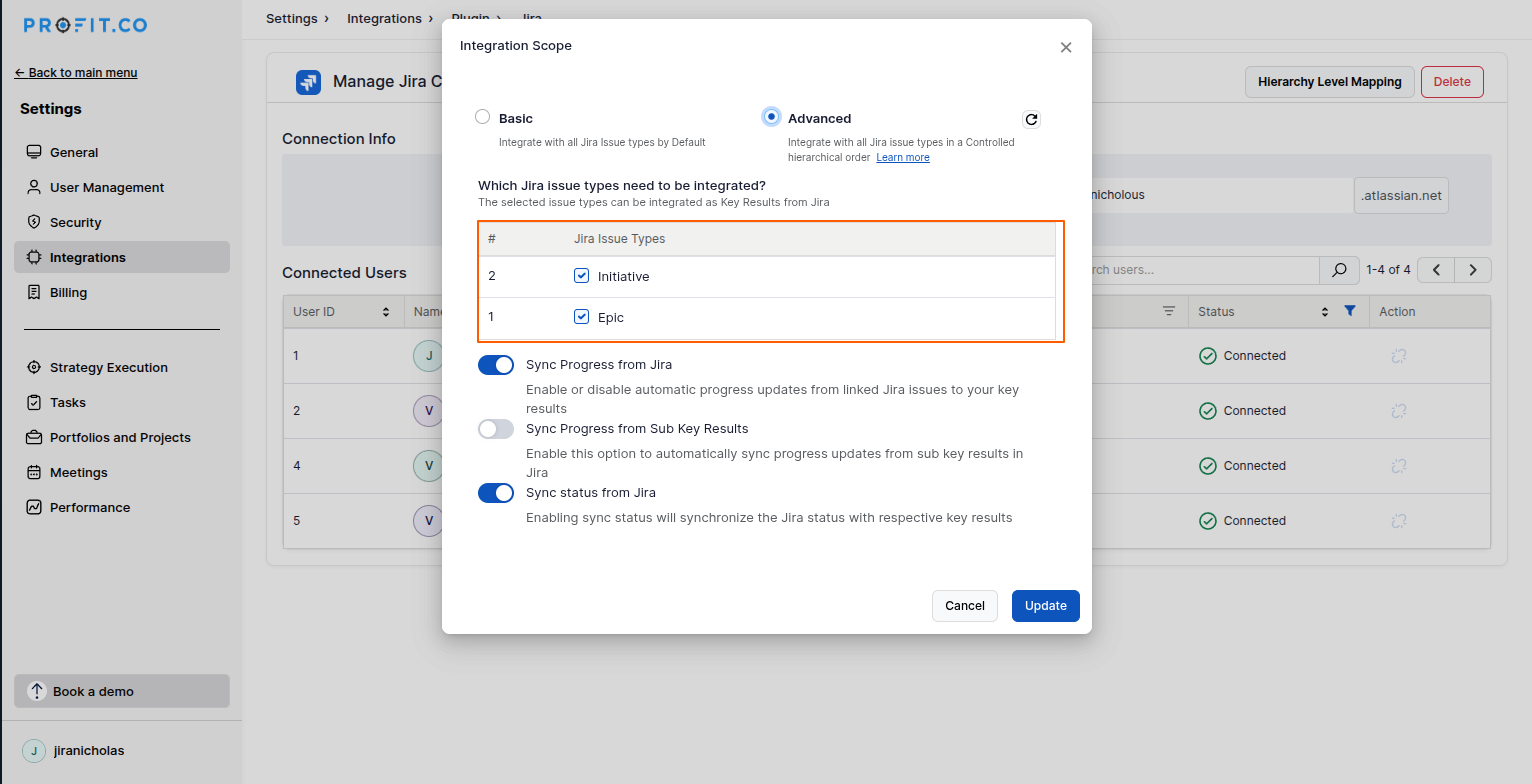Click the disconnect icon for user 5
The image size is (1532, 784).
click(1399, 521)
